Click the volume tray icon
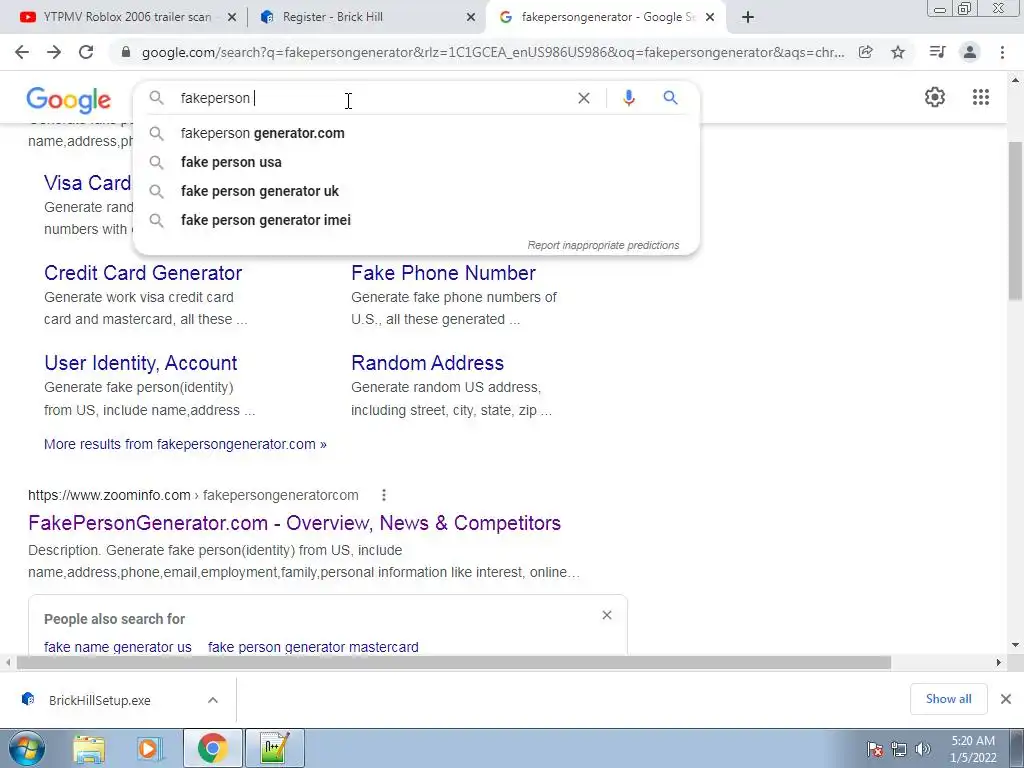1024x768 pixels. click(923, 749)
